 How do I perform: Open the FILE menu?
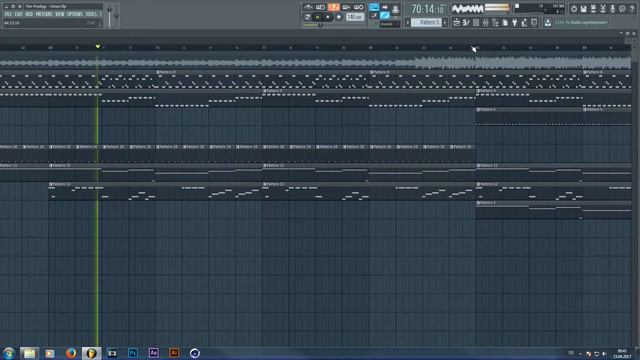pos(8,14)
